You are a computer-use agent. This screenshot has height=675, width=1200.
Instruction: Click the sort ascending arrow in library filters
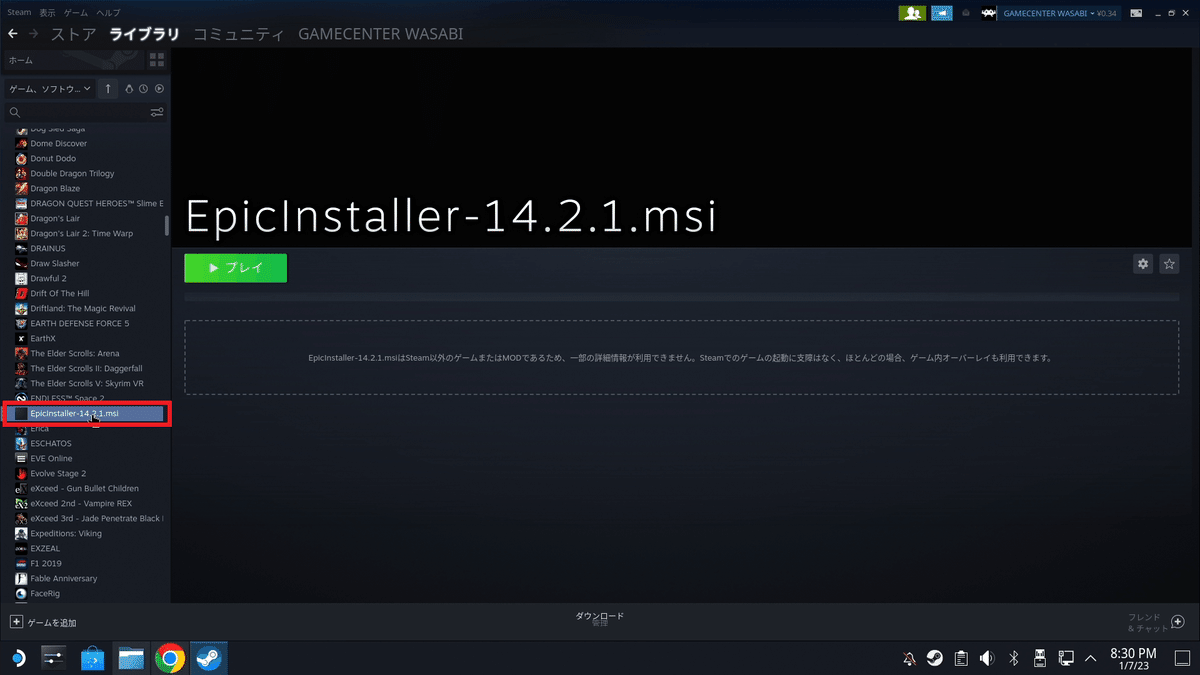[108, 89]
